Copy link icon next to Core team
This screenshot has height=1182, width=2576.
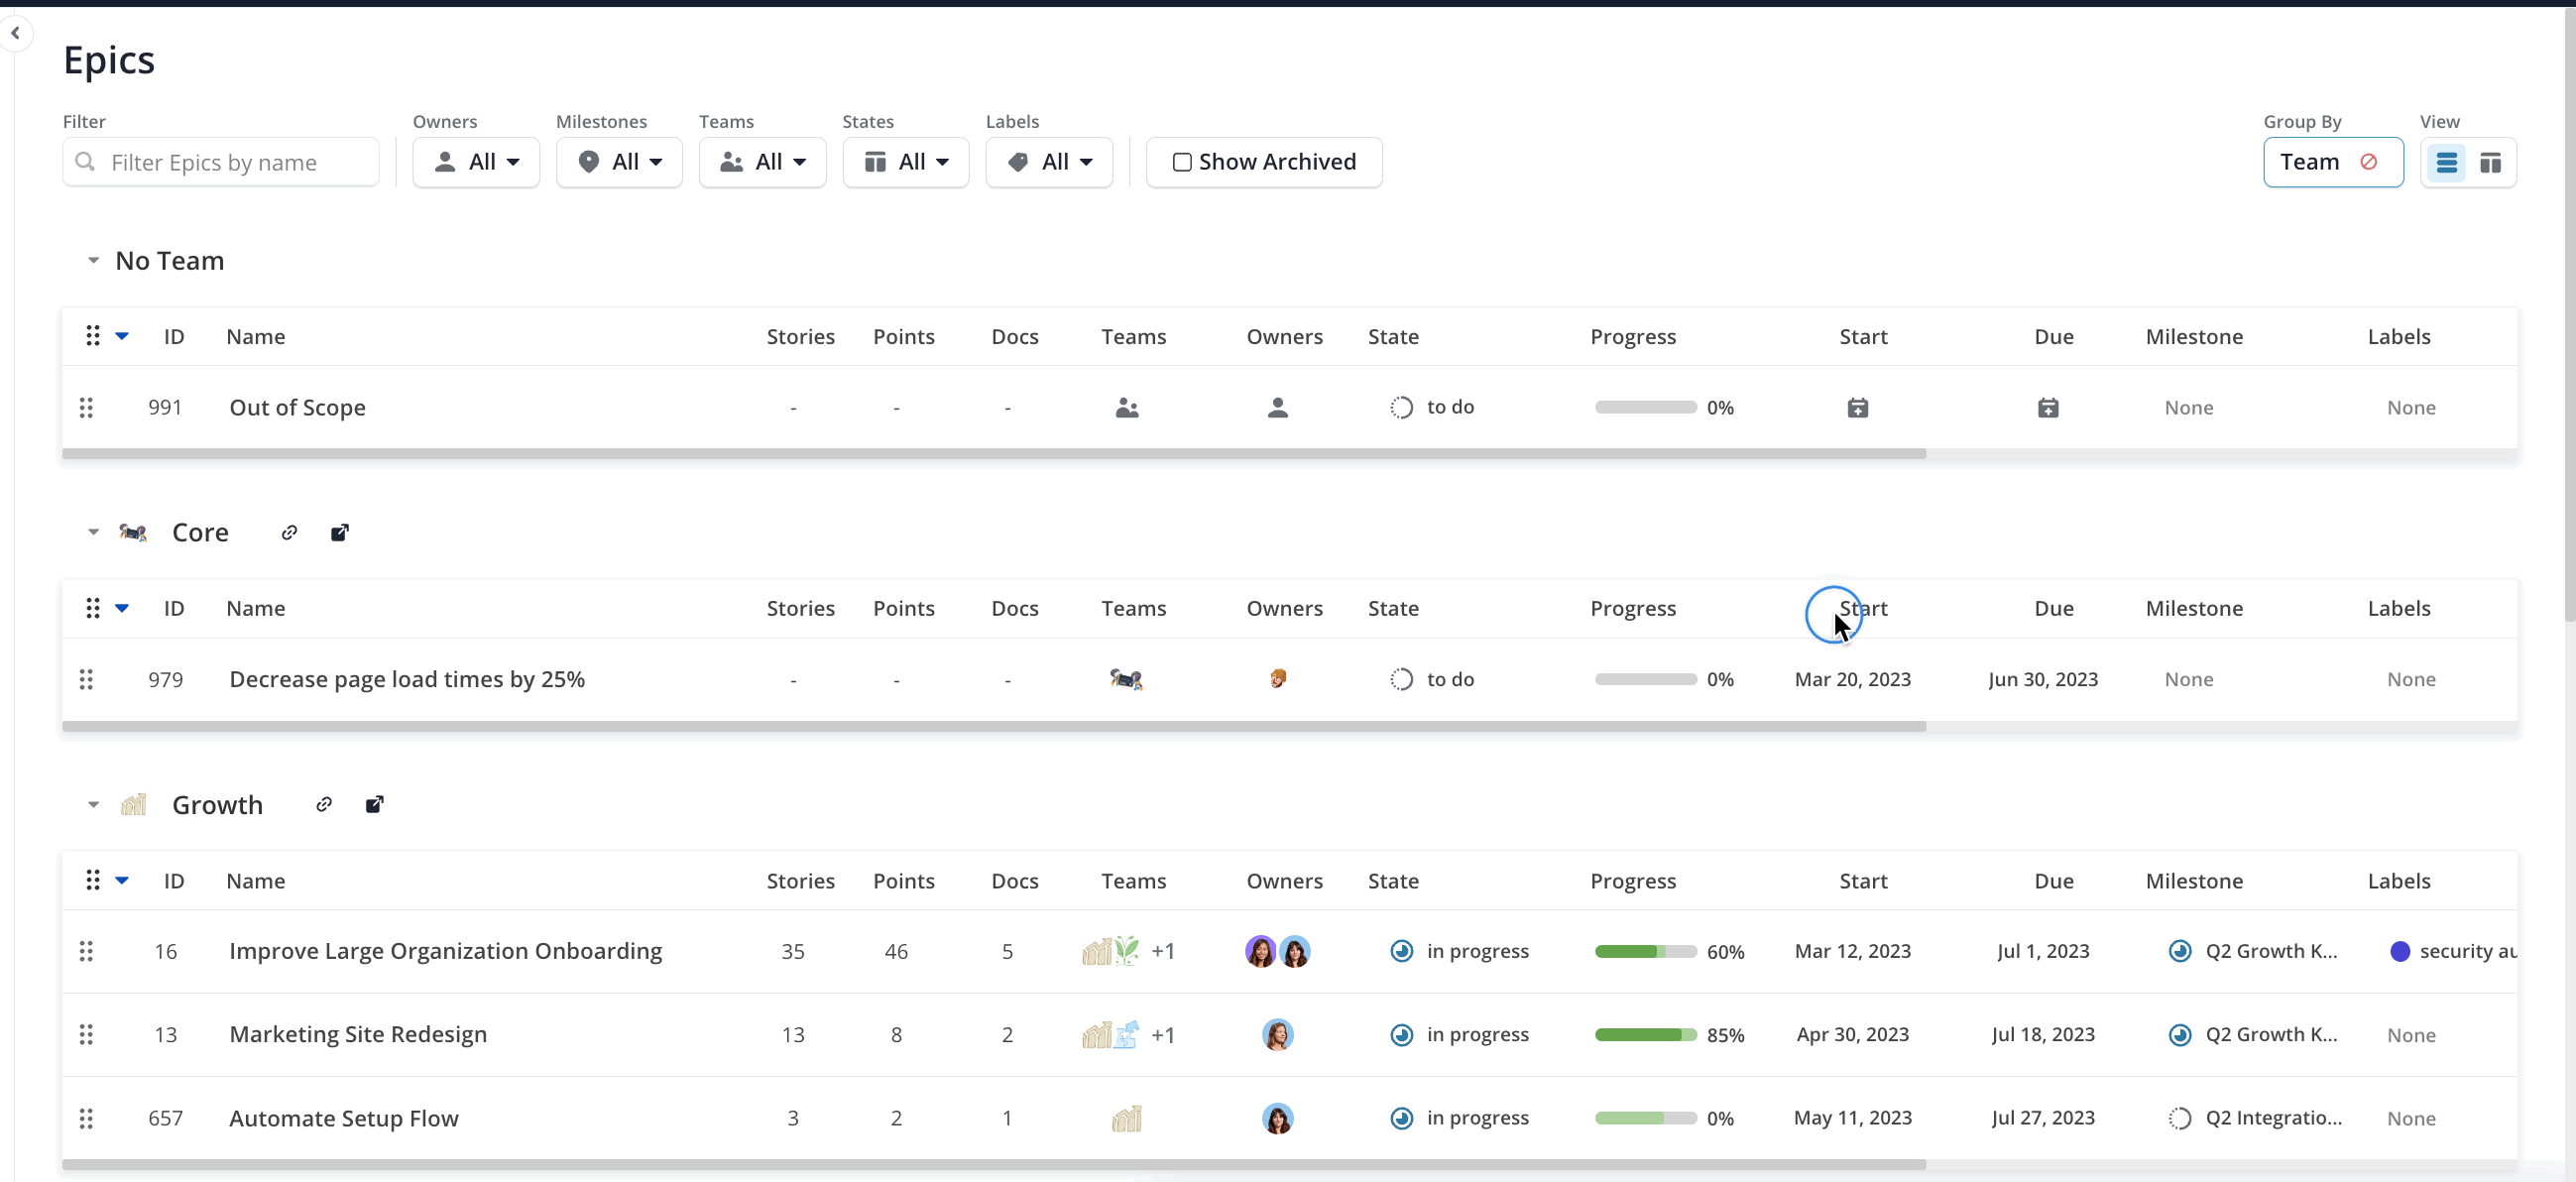pos(289,532)
